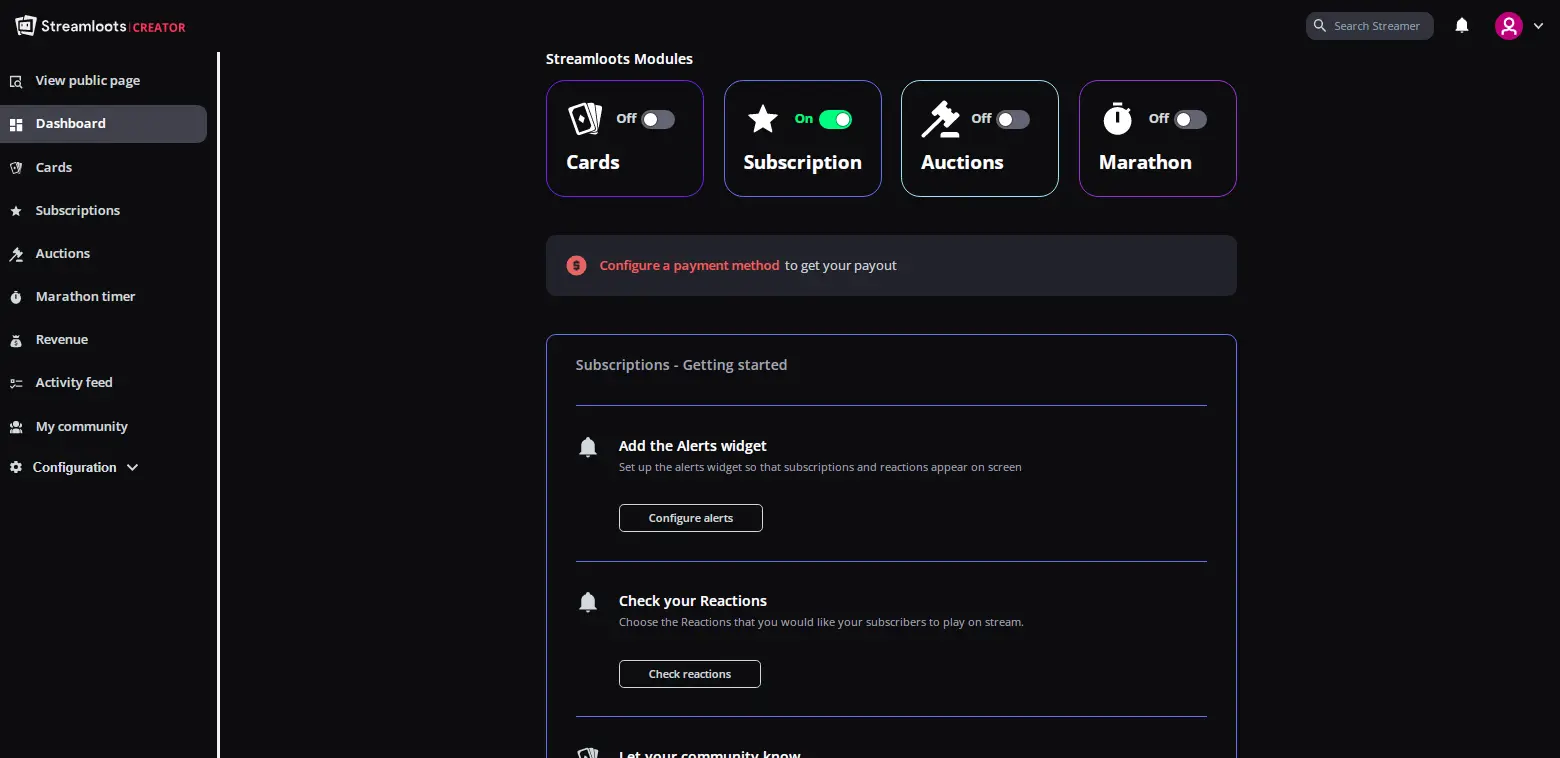The height and width of the screenshot is (758, 1560).
Task: Click the bell icon beside Check your Reactions
Action: (x=588, y=602)
